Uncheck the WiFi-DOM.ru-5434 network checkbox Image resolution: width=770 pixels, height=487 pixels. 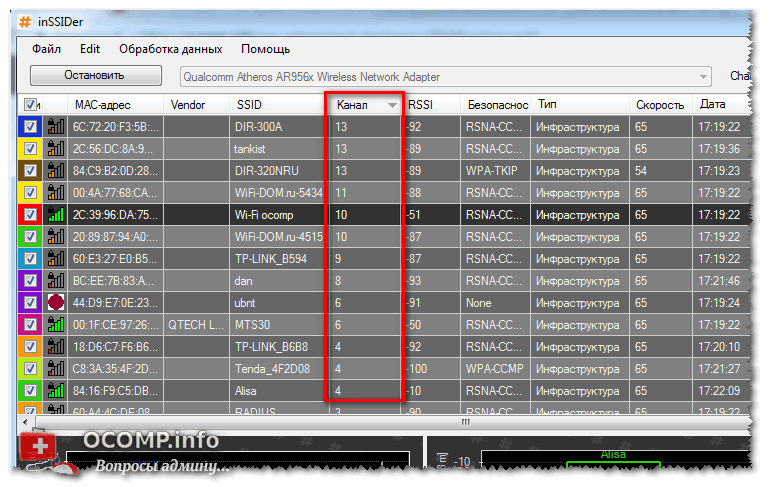click(30, 193)
